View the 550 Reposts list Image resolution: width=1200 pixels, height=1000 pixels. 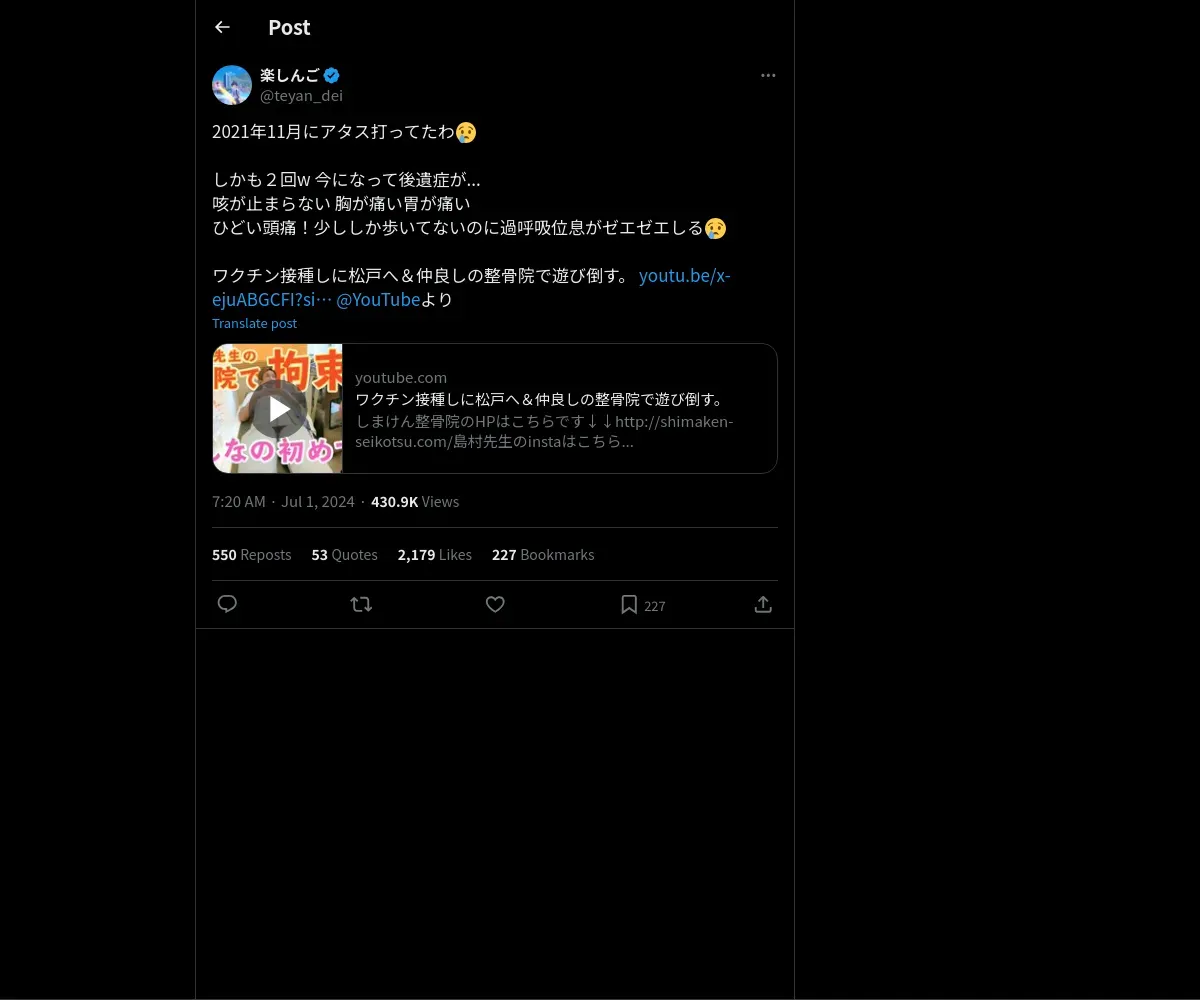252,554
